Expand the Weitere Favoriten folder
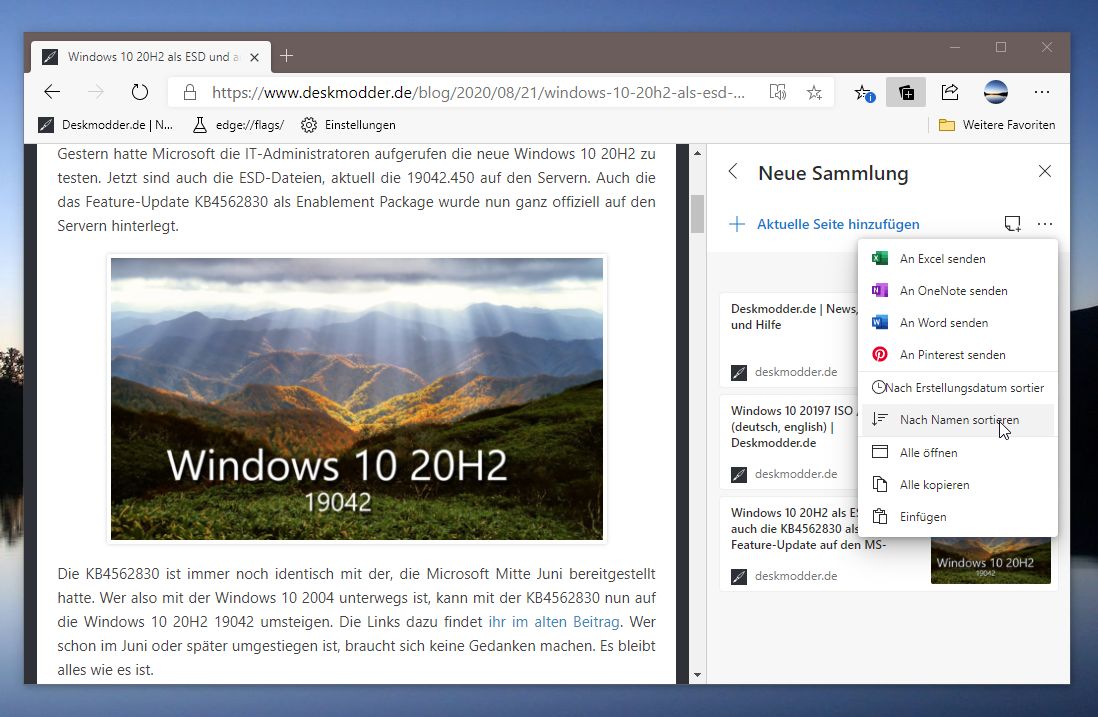This screenshot has height=717, width=1098. pos(997,125)
